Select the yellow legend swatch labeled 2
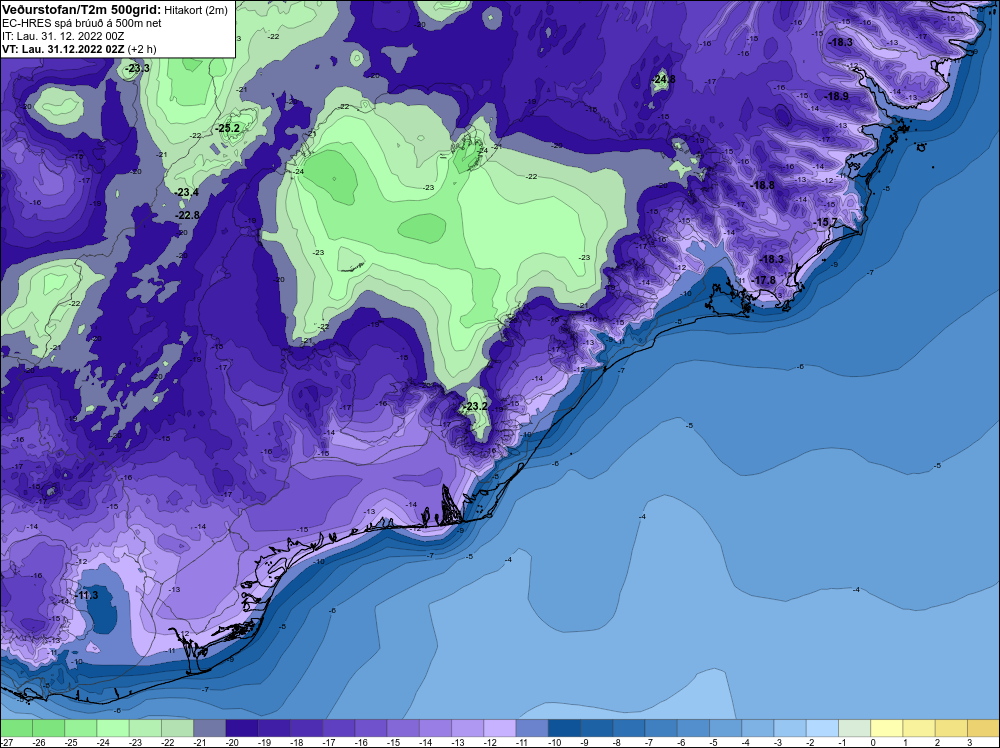The image size is (1000, 748). [x=951, y=728]
